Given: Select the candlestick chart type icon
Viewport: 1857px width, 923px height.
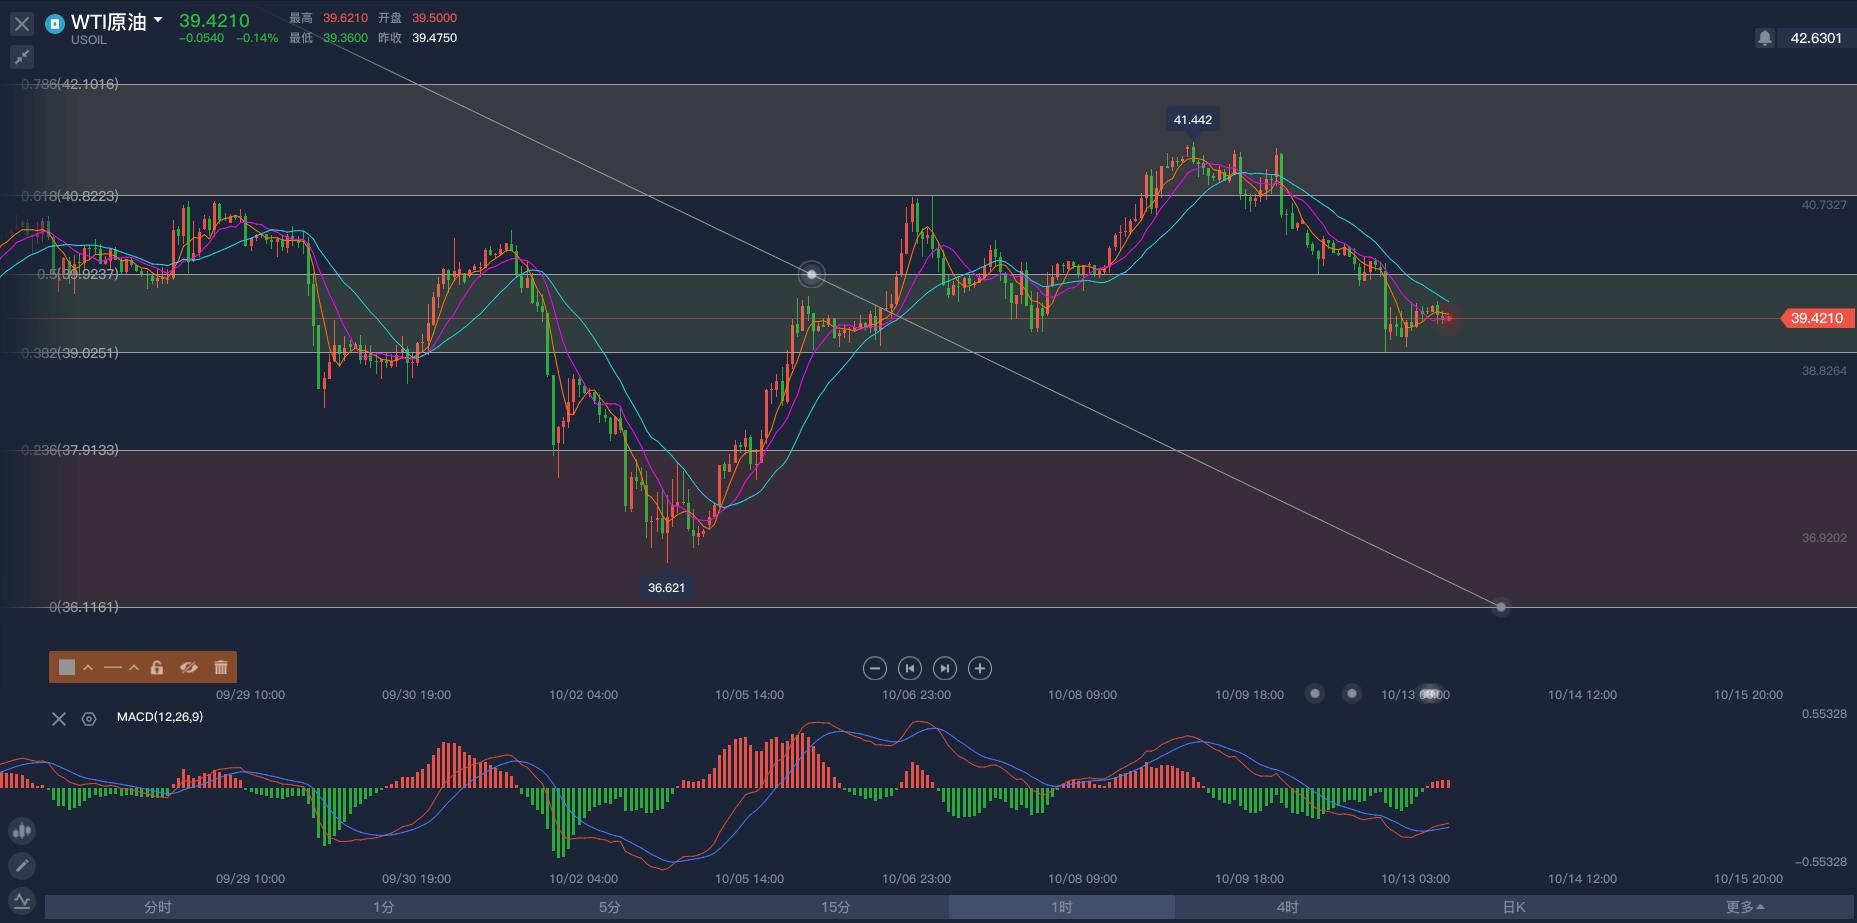Looking at the screenshot, I should (22, 831).
